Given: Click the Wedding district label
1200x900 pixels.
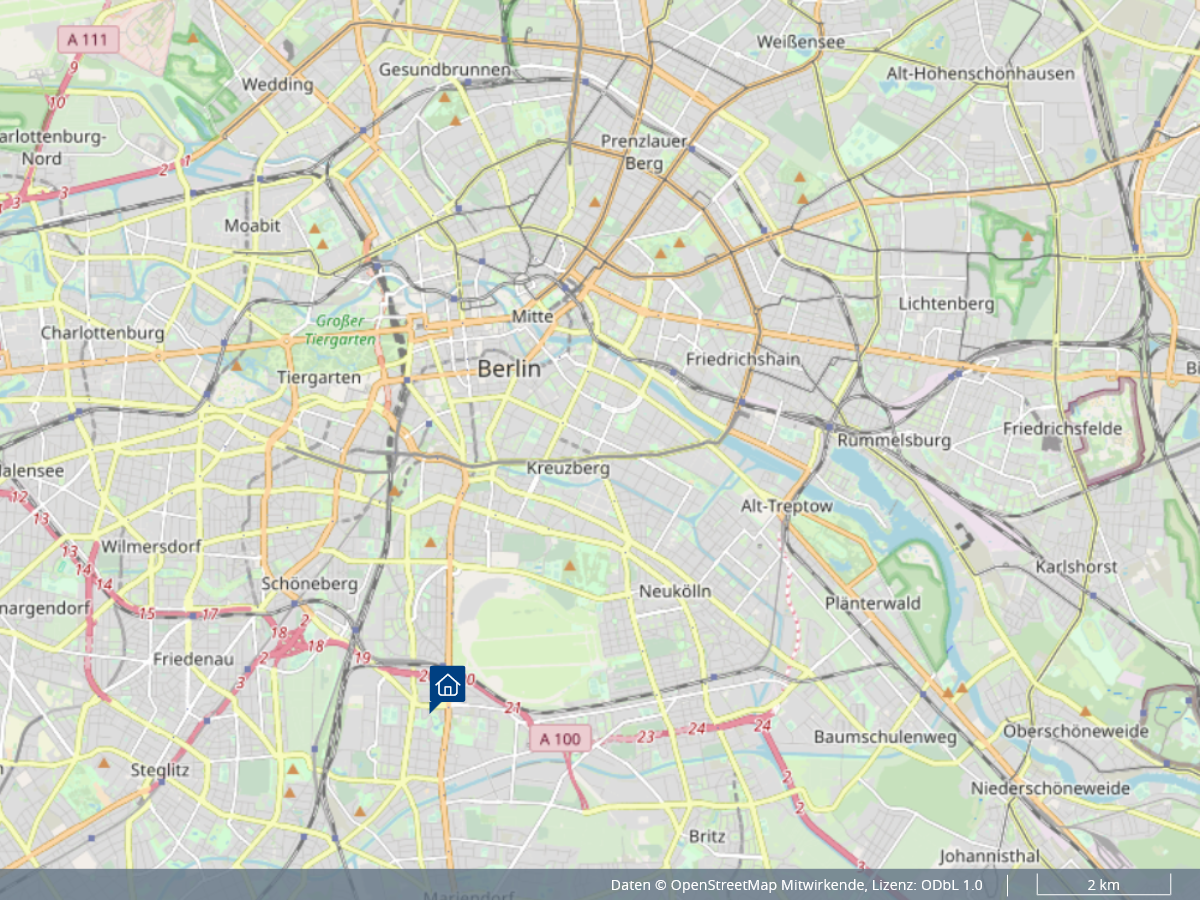Looking at the screenshot, I should click(277, 84).
